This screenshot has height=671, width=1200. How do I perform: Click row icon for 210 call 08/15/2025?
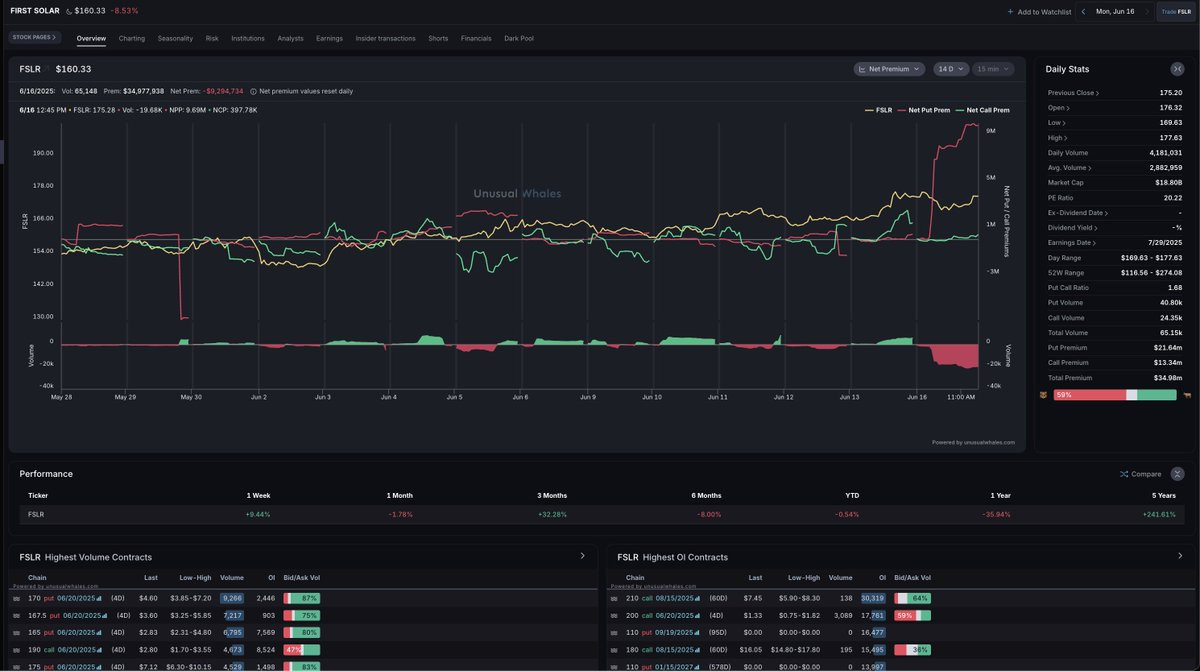(x=615, y=598)
